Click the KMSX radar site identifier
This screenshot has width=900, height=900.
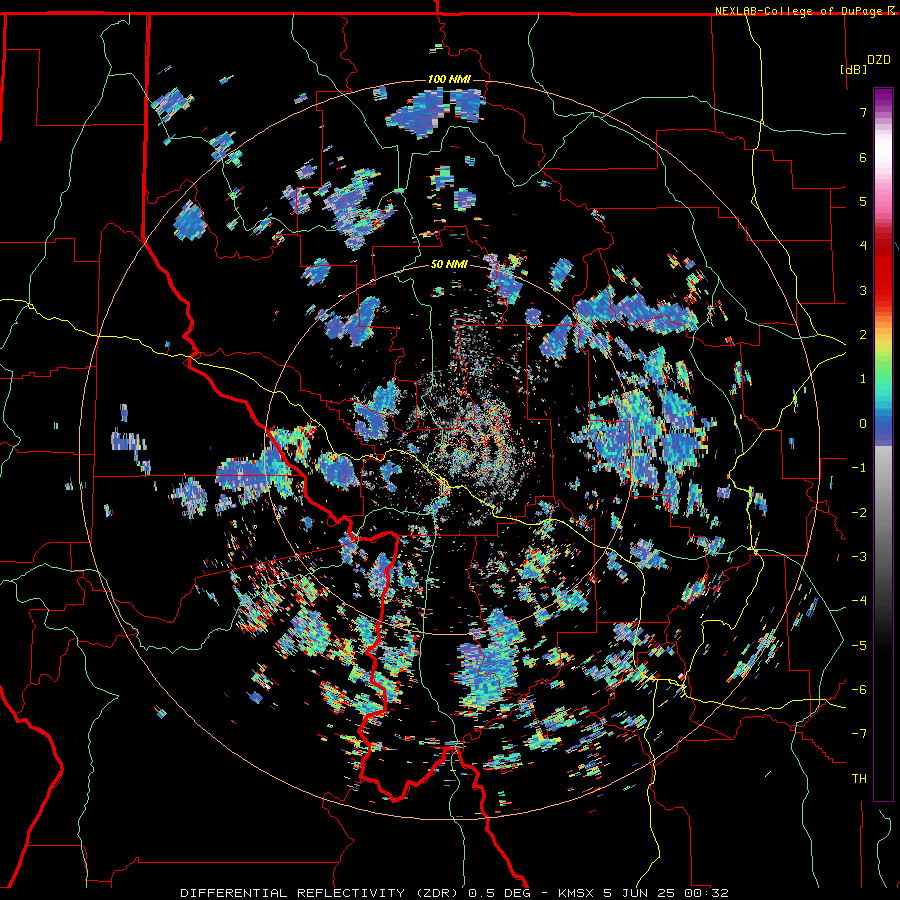pyautogui.click(x=577, y=893)
